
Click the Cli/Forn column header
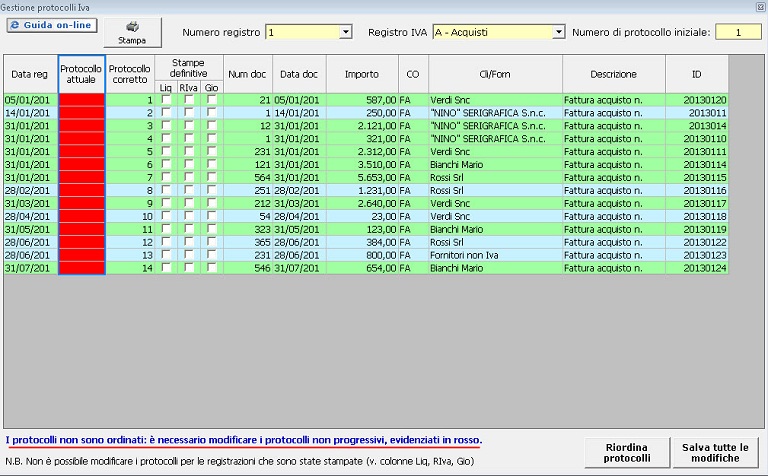point(493,74)
